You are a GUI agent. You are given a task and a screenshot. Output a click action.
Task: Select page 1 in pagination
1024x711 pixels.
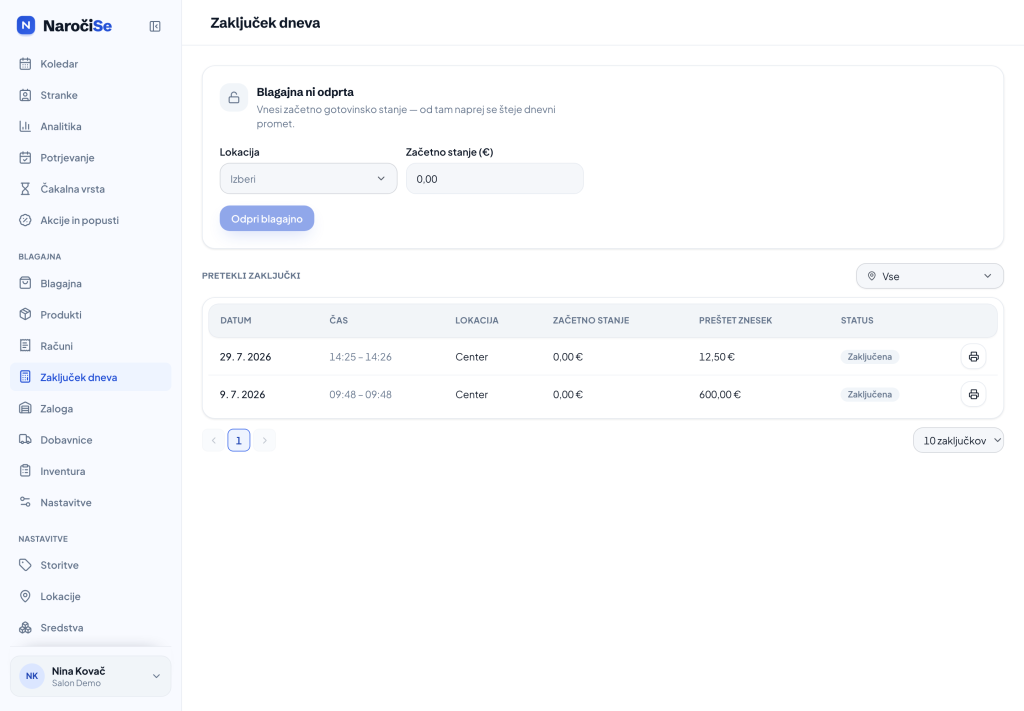point(238,441)
